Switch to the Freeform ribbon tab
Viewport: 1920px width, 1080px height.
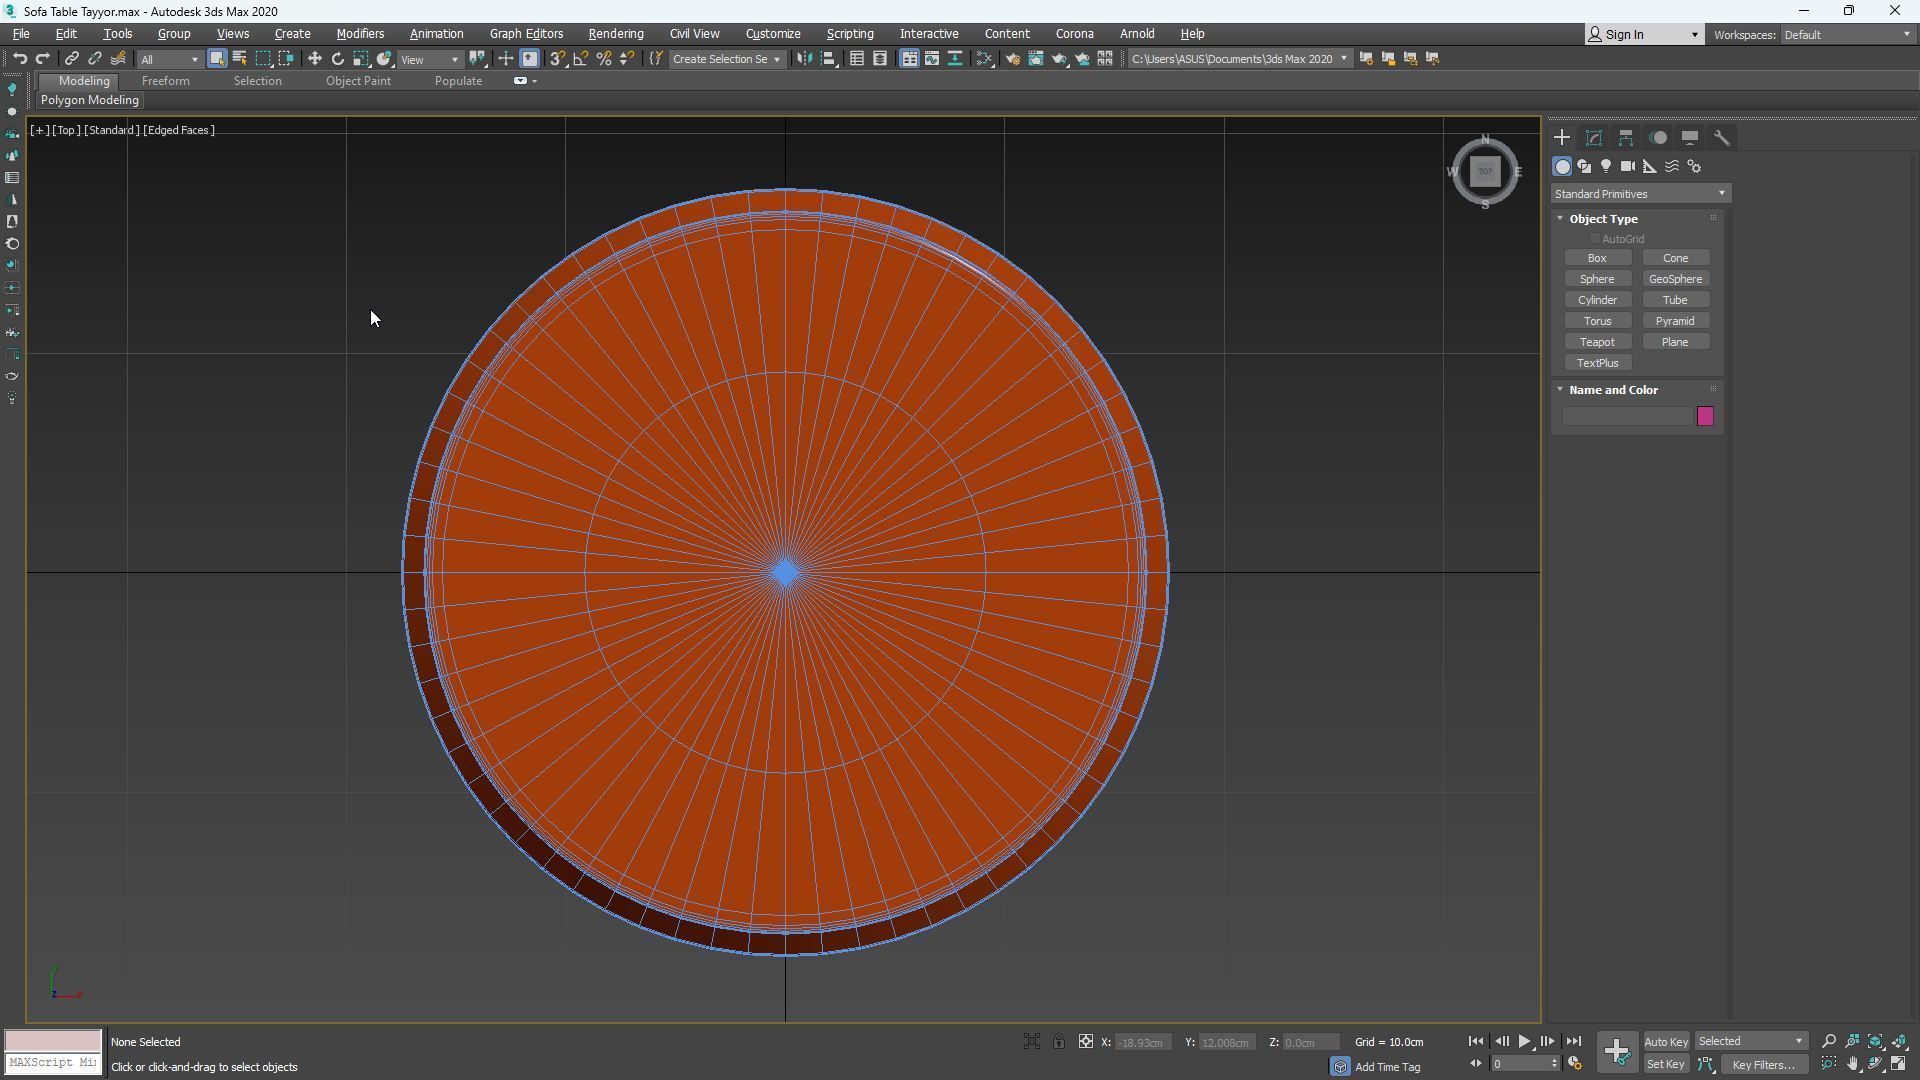pos(165,81)
